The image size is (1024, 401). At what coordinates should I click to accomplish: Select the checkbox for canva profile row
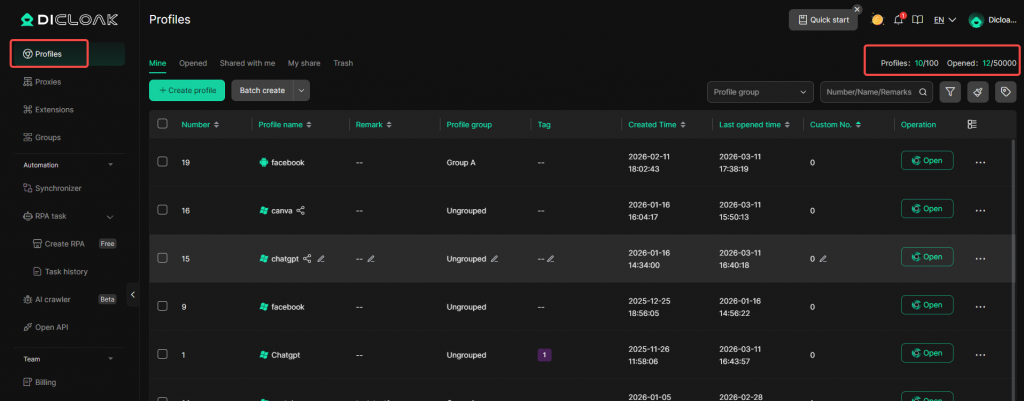pos(163,210)
